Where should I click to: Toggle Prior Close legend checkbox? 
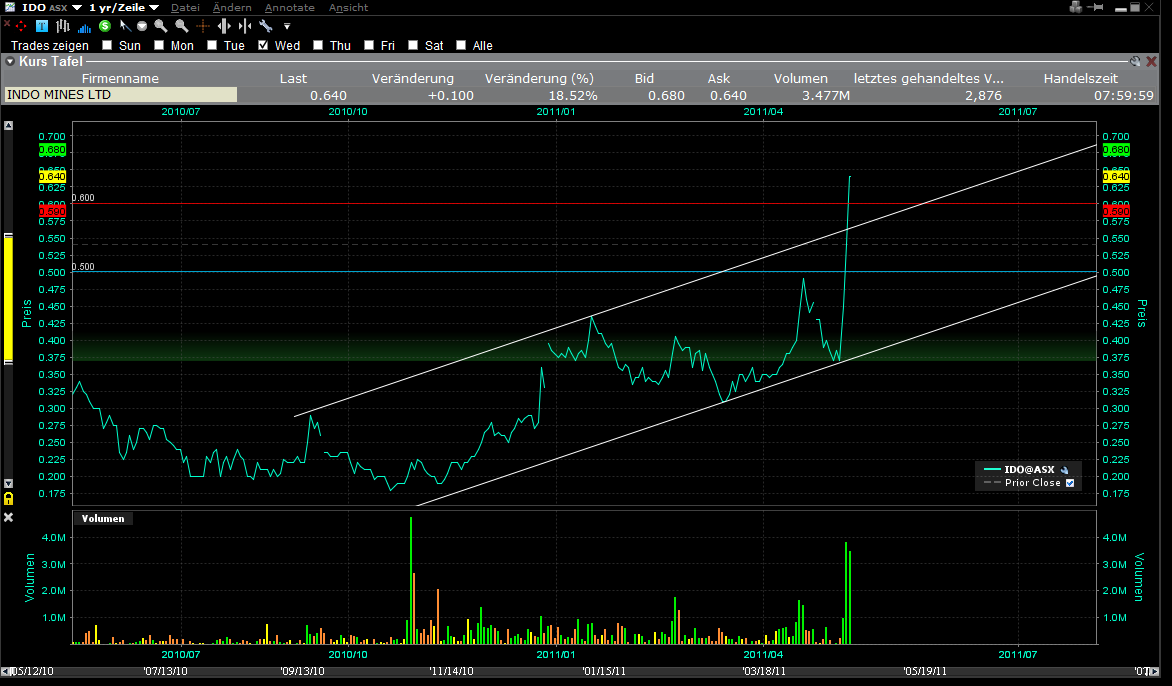click(1070, 483)
